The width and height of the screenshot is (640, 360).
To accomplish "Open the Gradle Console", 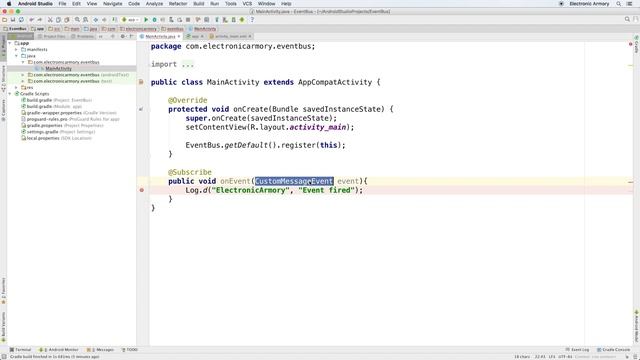I will [x=613, y=350].
